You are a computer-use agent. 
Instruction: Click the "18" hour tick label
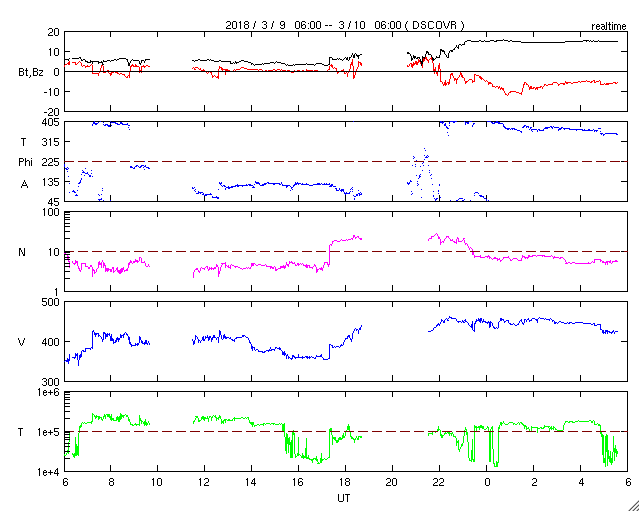(x=345, y=482)
